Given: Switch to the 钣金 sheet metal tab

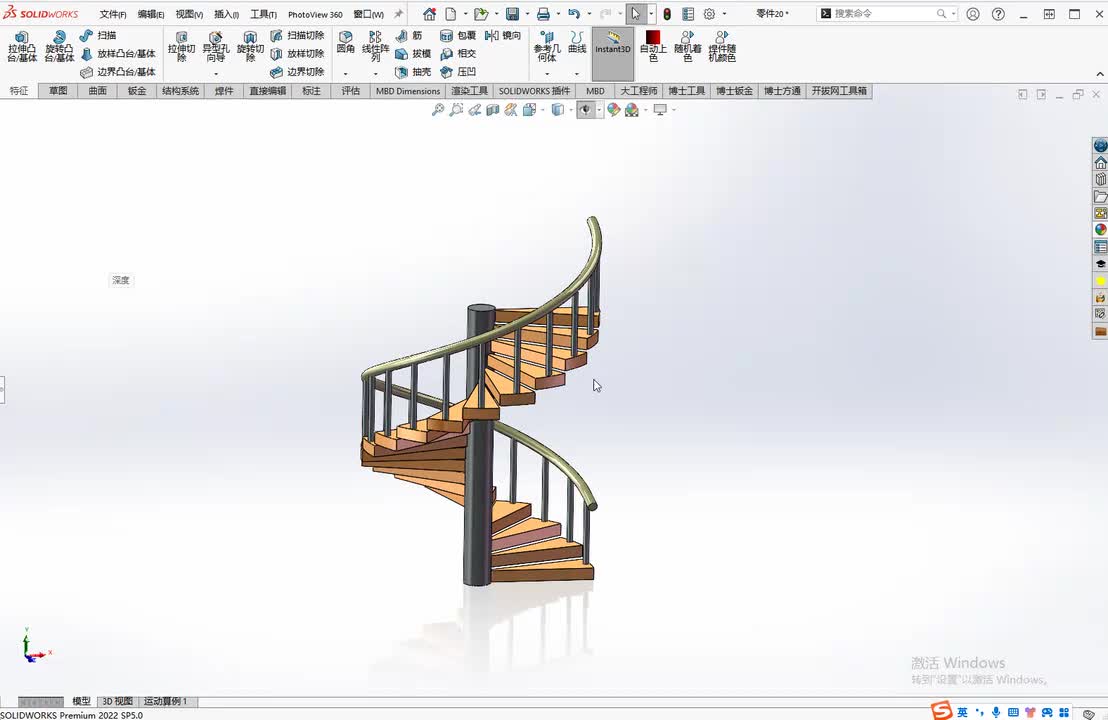Looking at the screenshot, I should pyautogui.click(x=137, y=90).
